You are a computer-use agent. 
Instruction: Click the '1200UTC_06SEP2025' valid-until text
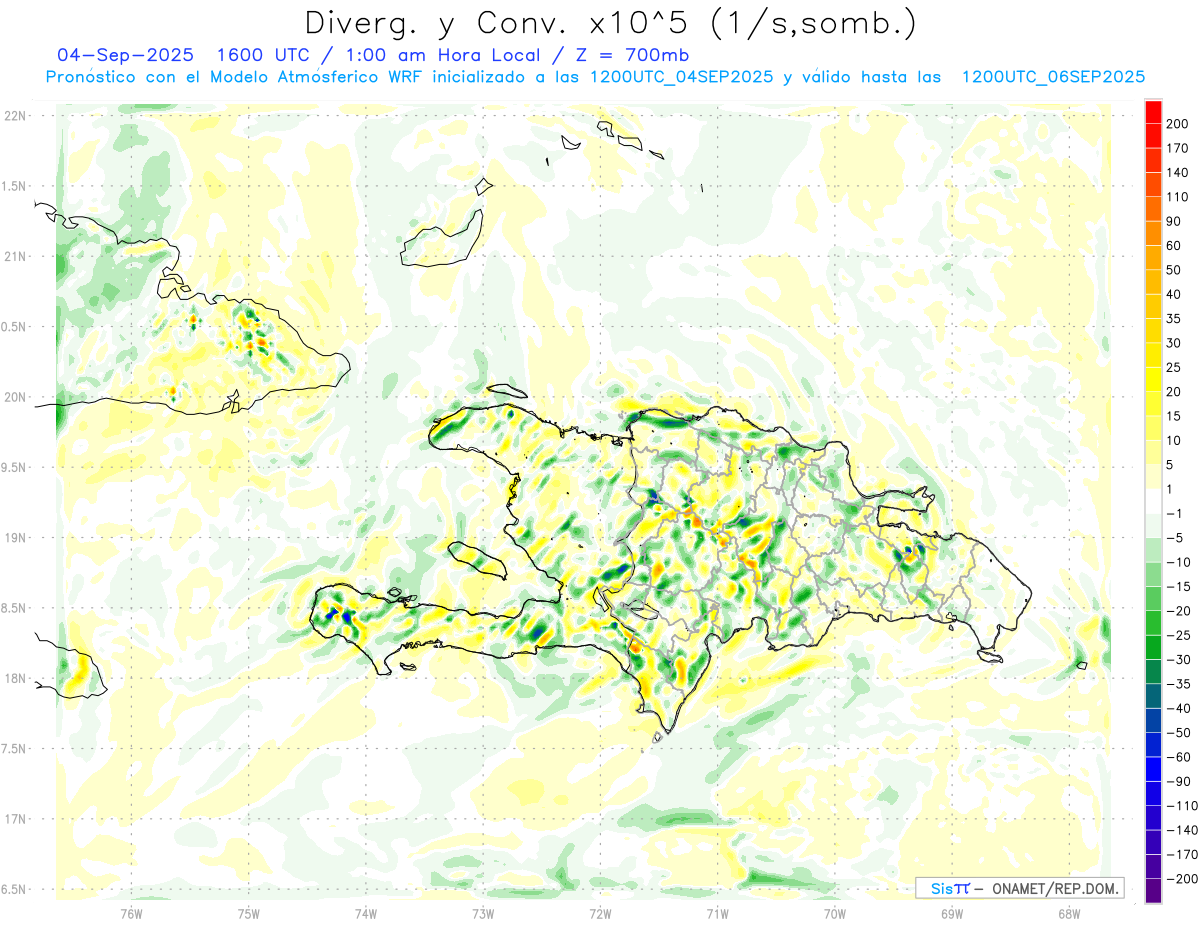click(x=1052, y=77)
